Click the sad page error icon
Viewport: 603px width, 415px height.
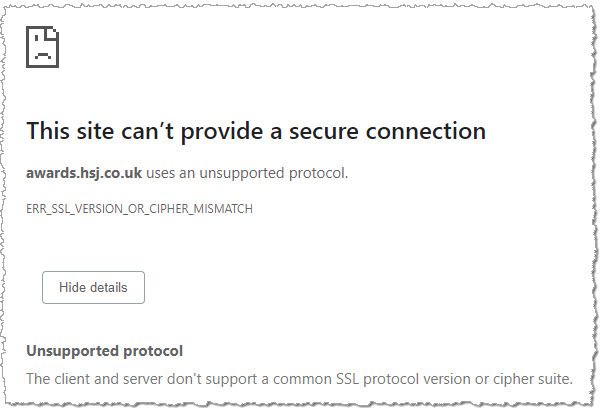coord(42,47)
